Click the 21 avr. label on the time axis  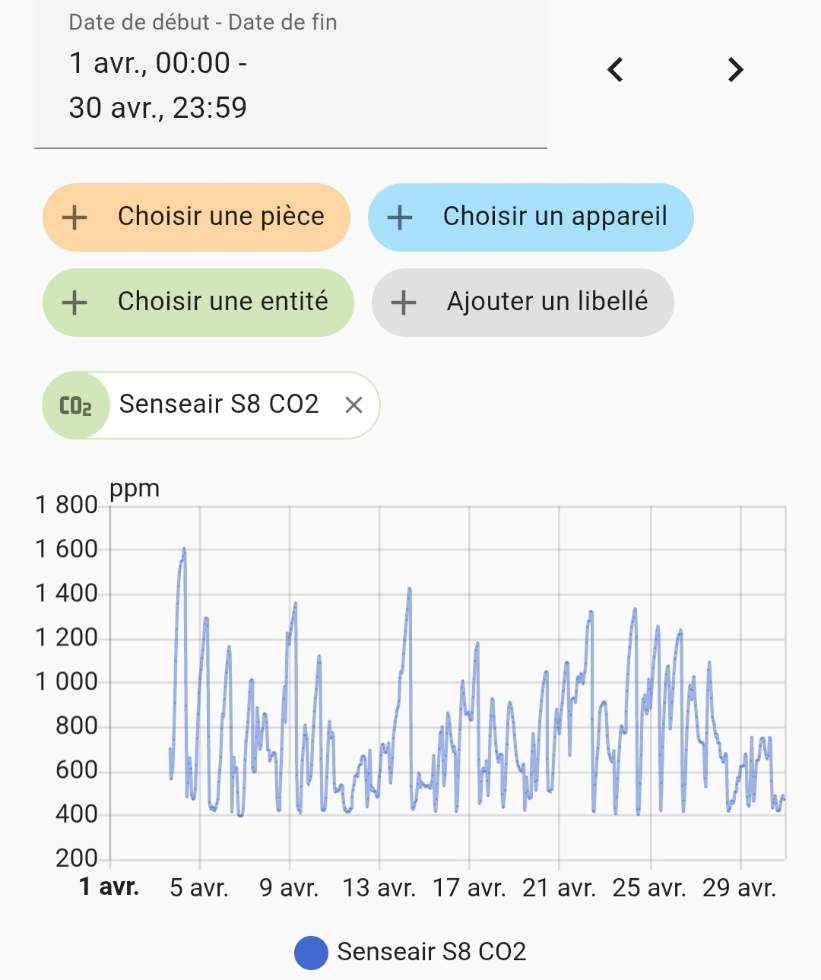[560, 888]
